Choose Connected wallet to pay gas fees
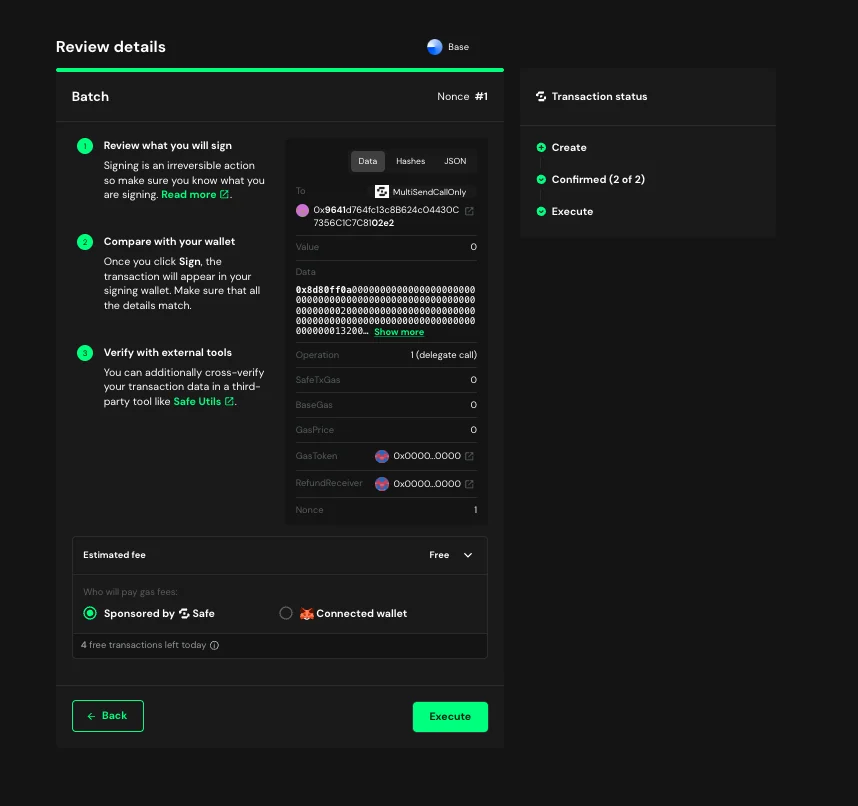Image resolution: width=858 pixels, height=806 pixels. tap(286, 613)
